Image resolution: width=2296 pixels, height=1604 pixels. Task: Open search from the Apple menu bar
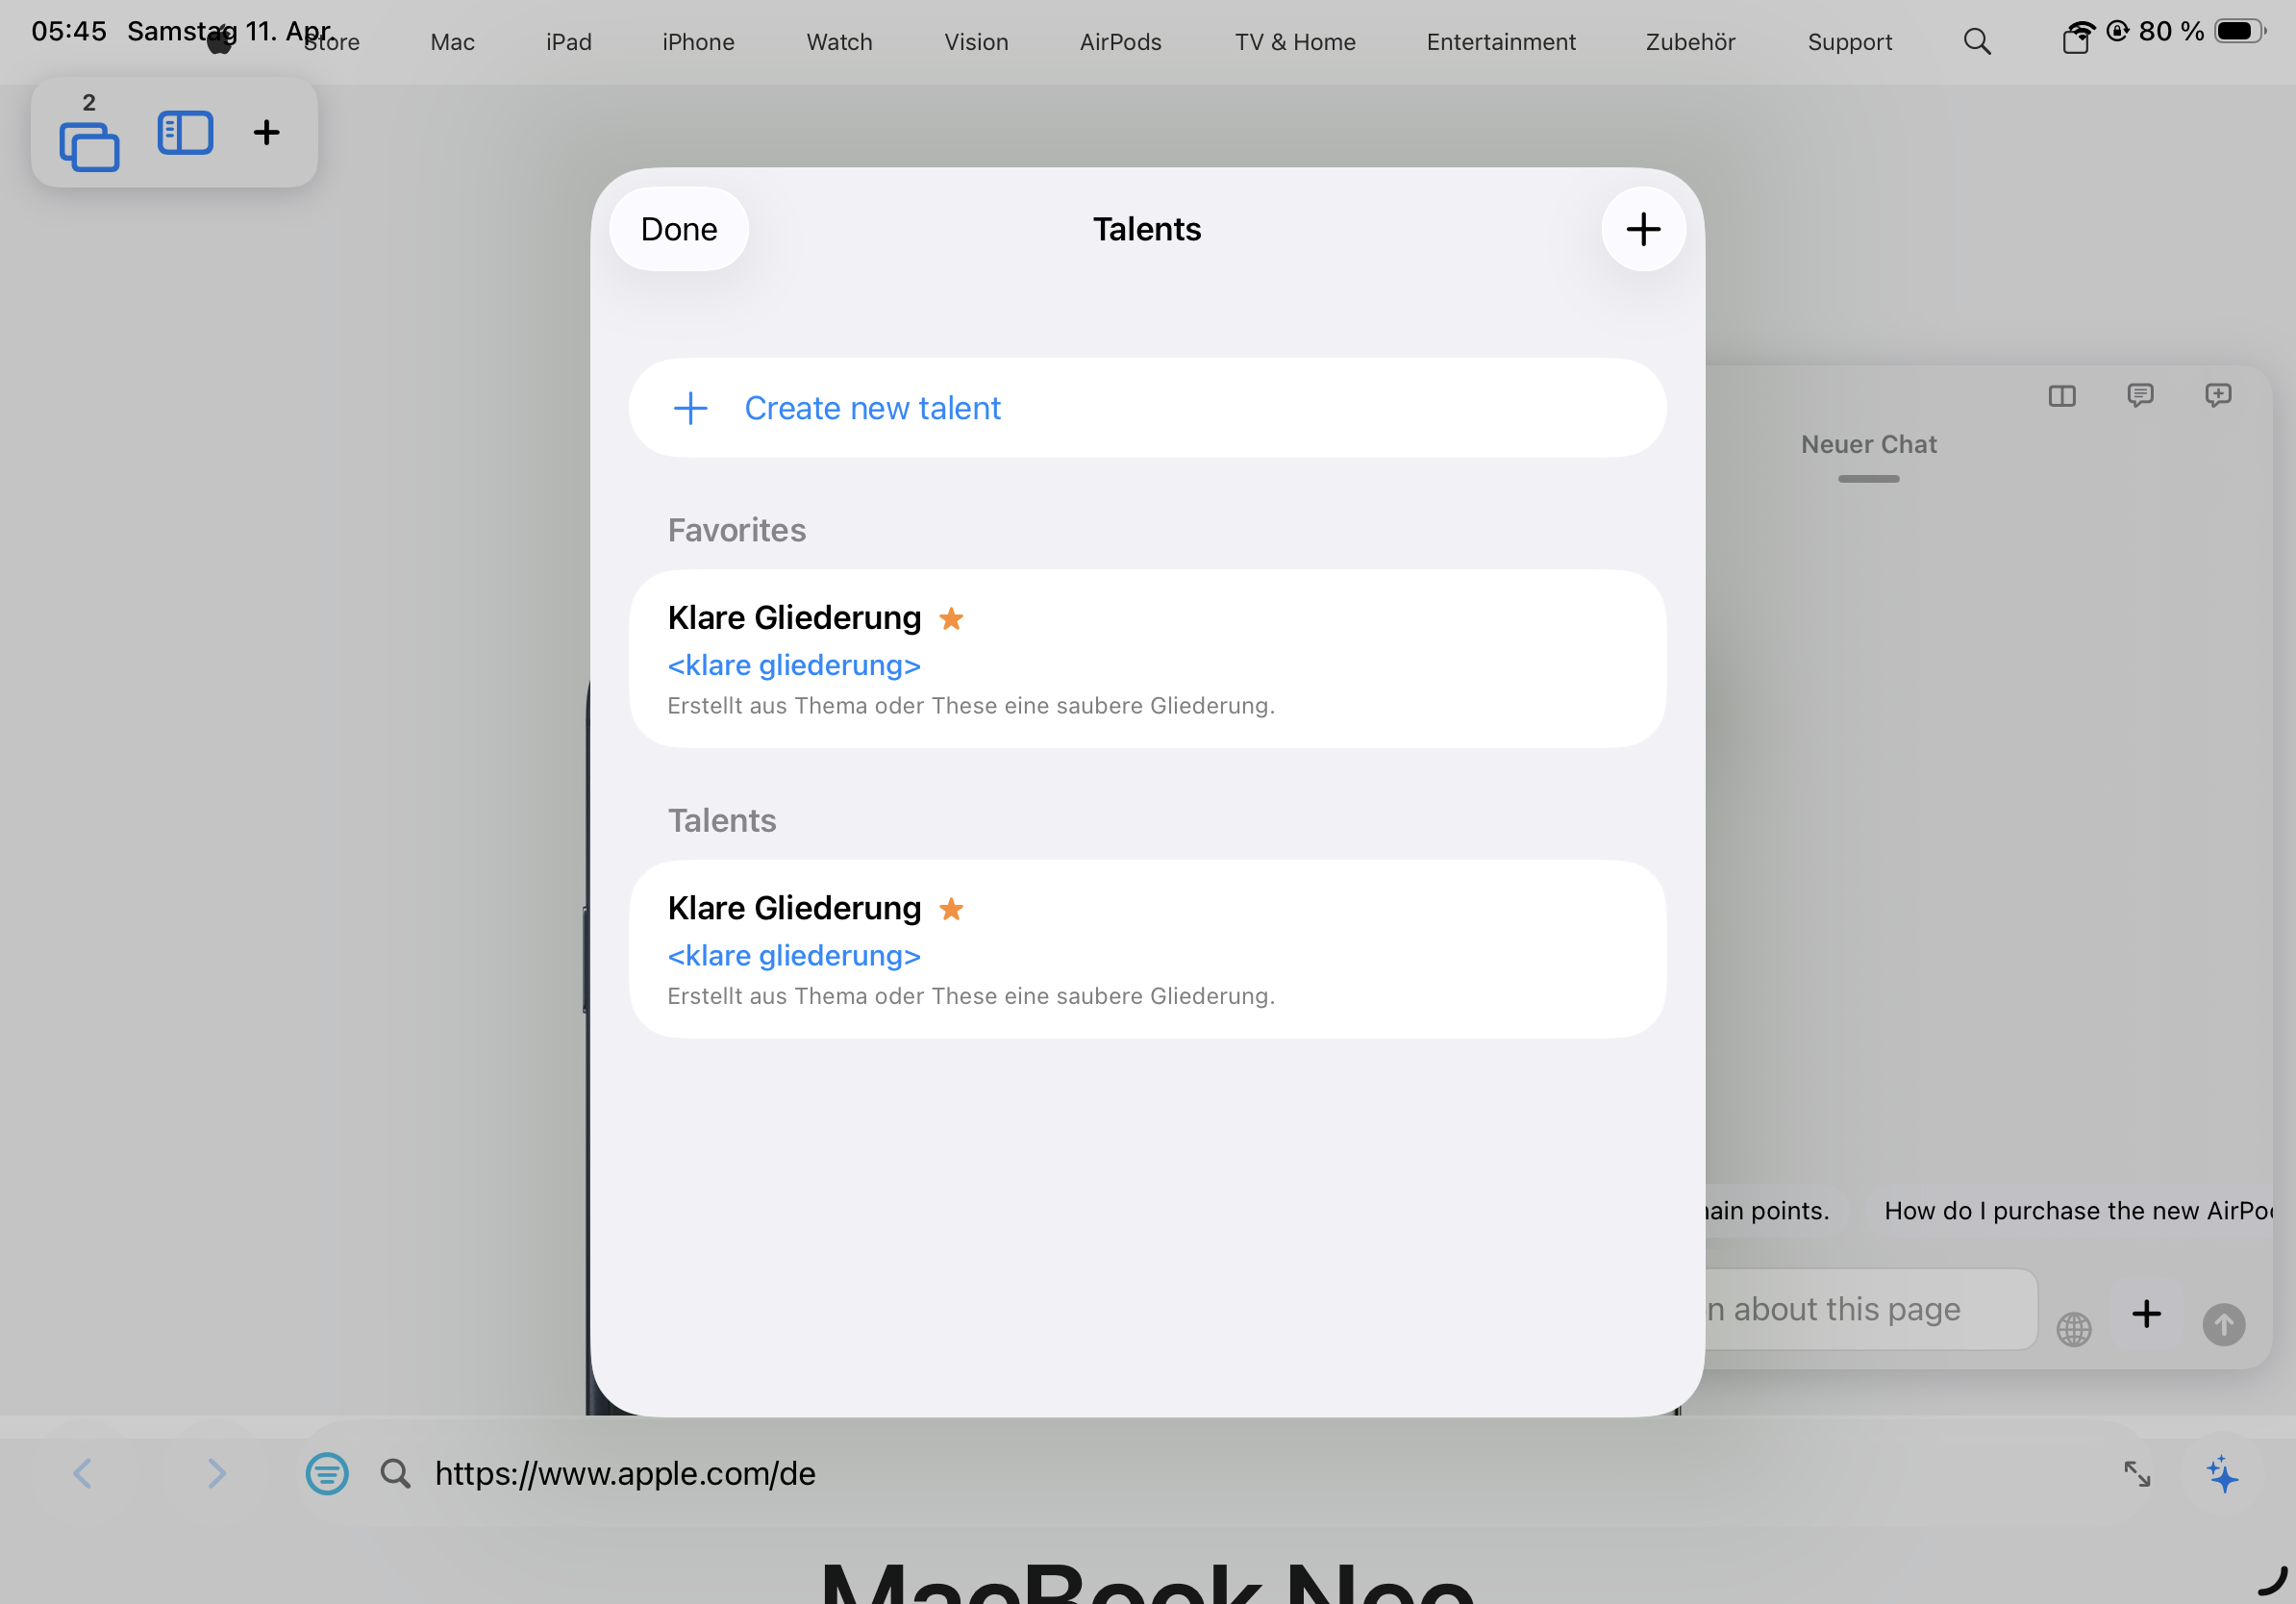(1977, 42)
